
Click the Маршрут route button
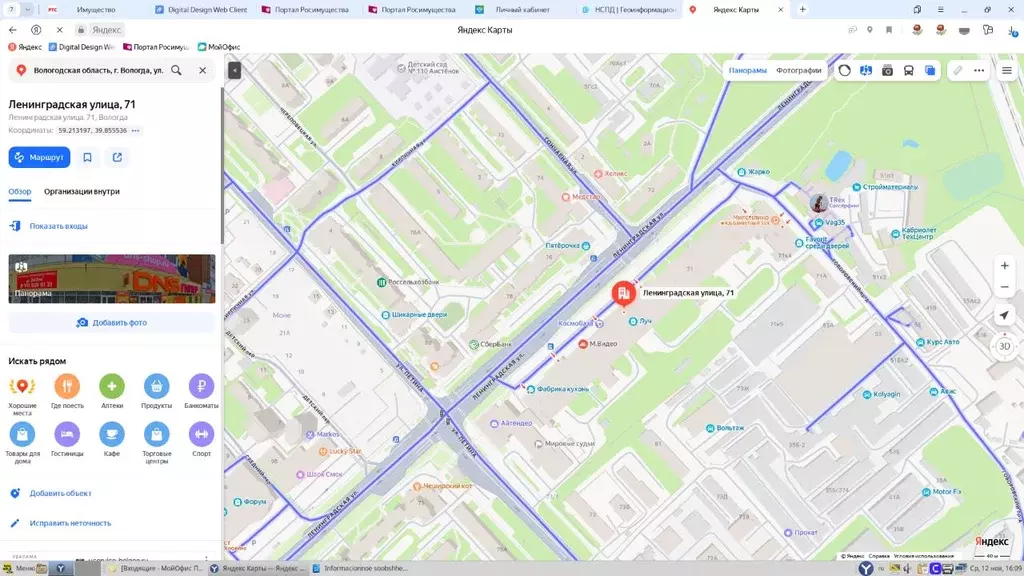click(x=39, y=157)
